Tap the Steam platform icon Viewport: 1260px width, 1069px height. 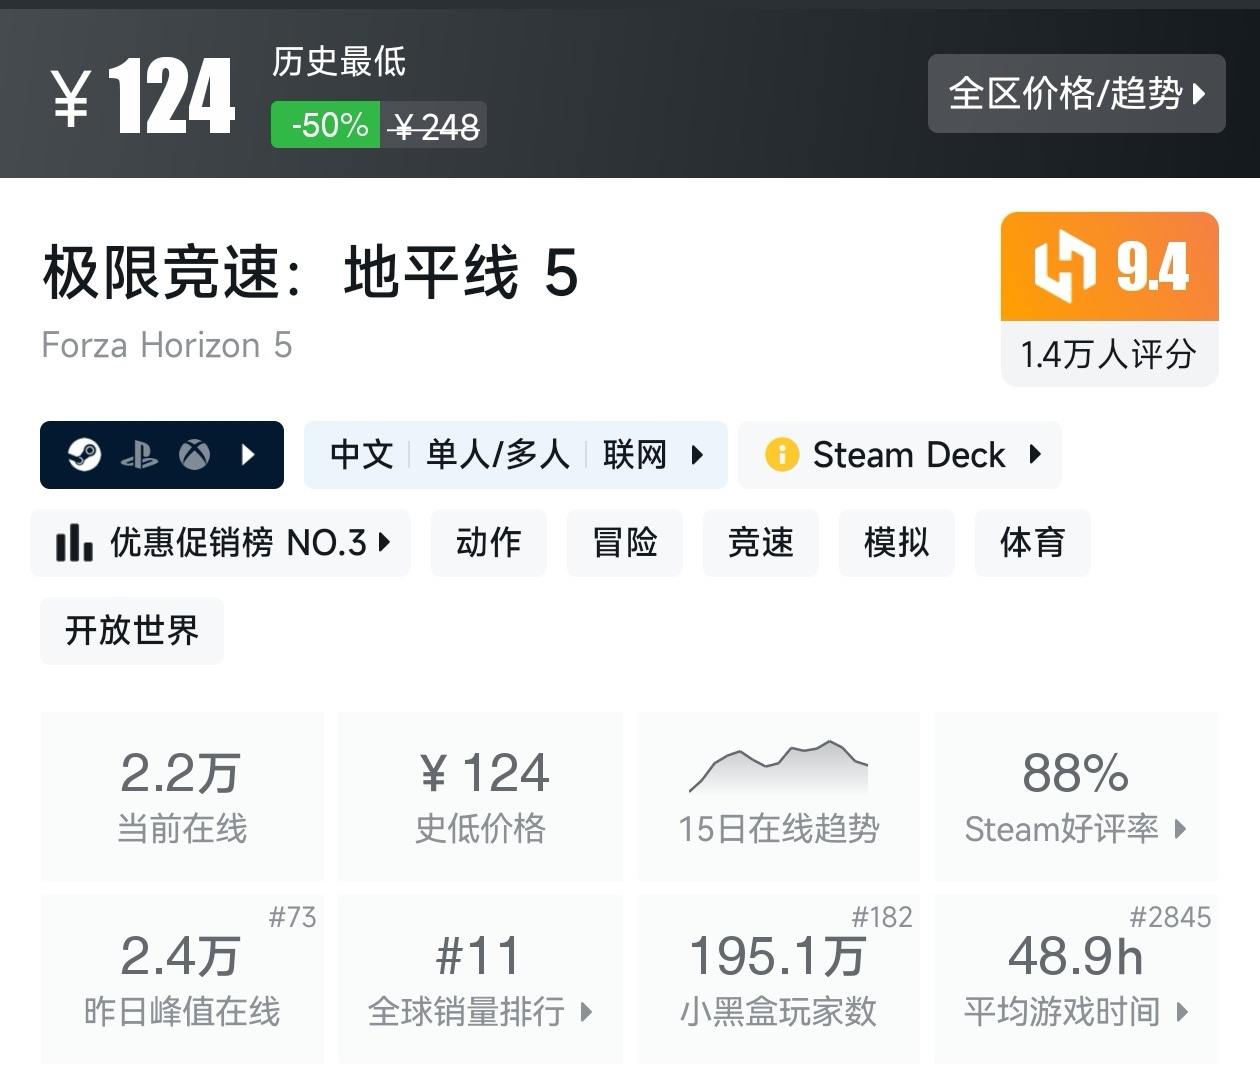84,455
